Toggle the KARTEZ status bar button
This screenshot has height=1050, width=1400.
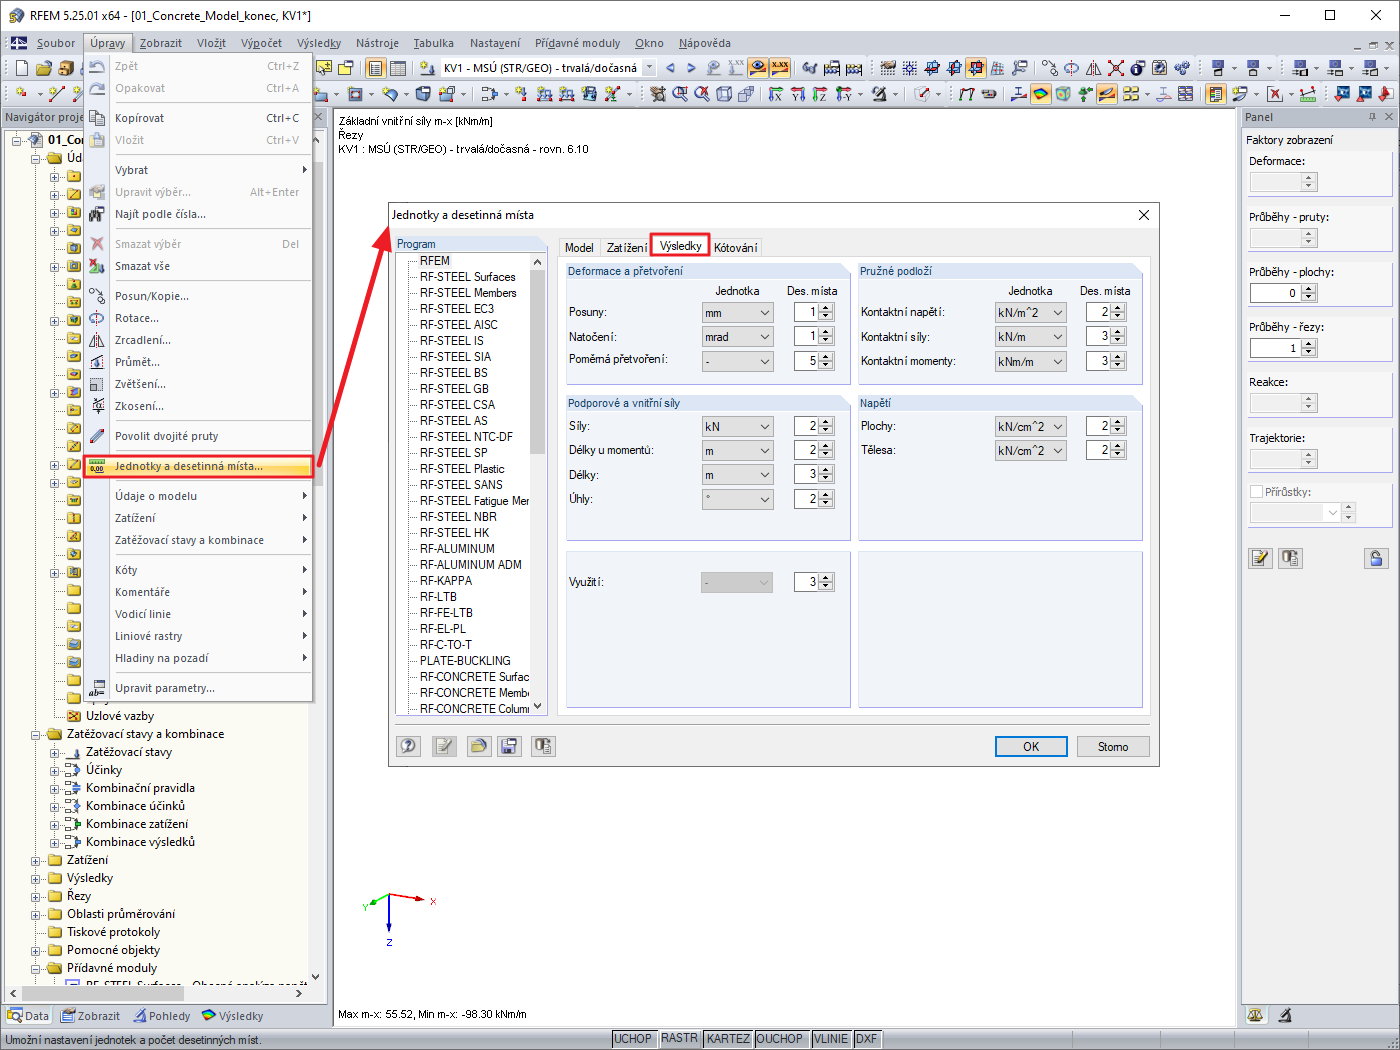click(728, 1039)
